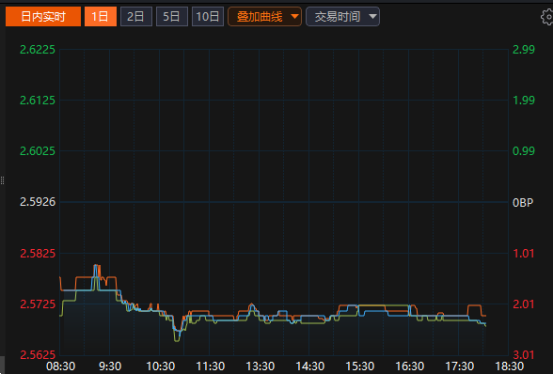Click the panel splitter grip on left edge

click(x=2, y=181)
